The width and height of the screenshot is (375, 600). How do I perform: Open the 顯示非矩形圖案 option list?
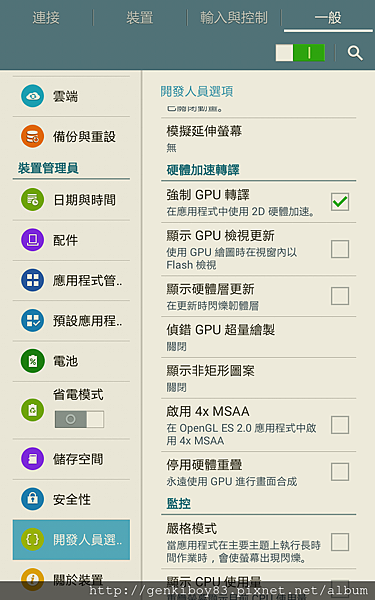click(x=259, y=378)
